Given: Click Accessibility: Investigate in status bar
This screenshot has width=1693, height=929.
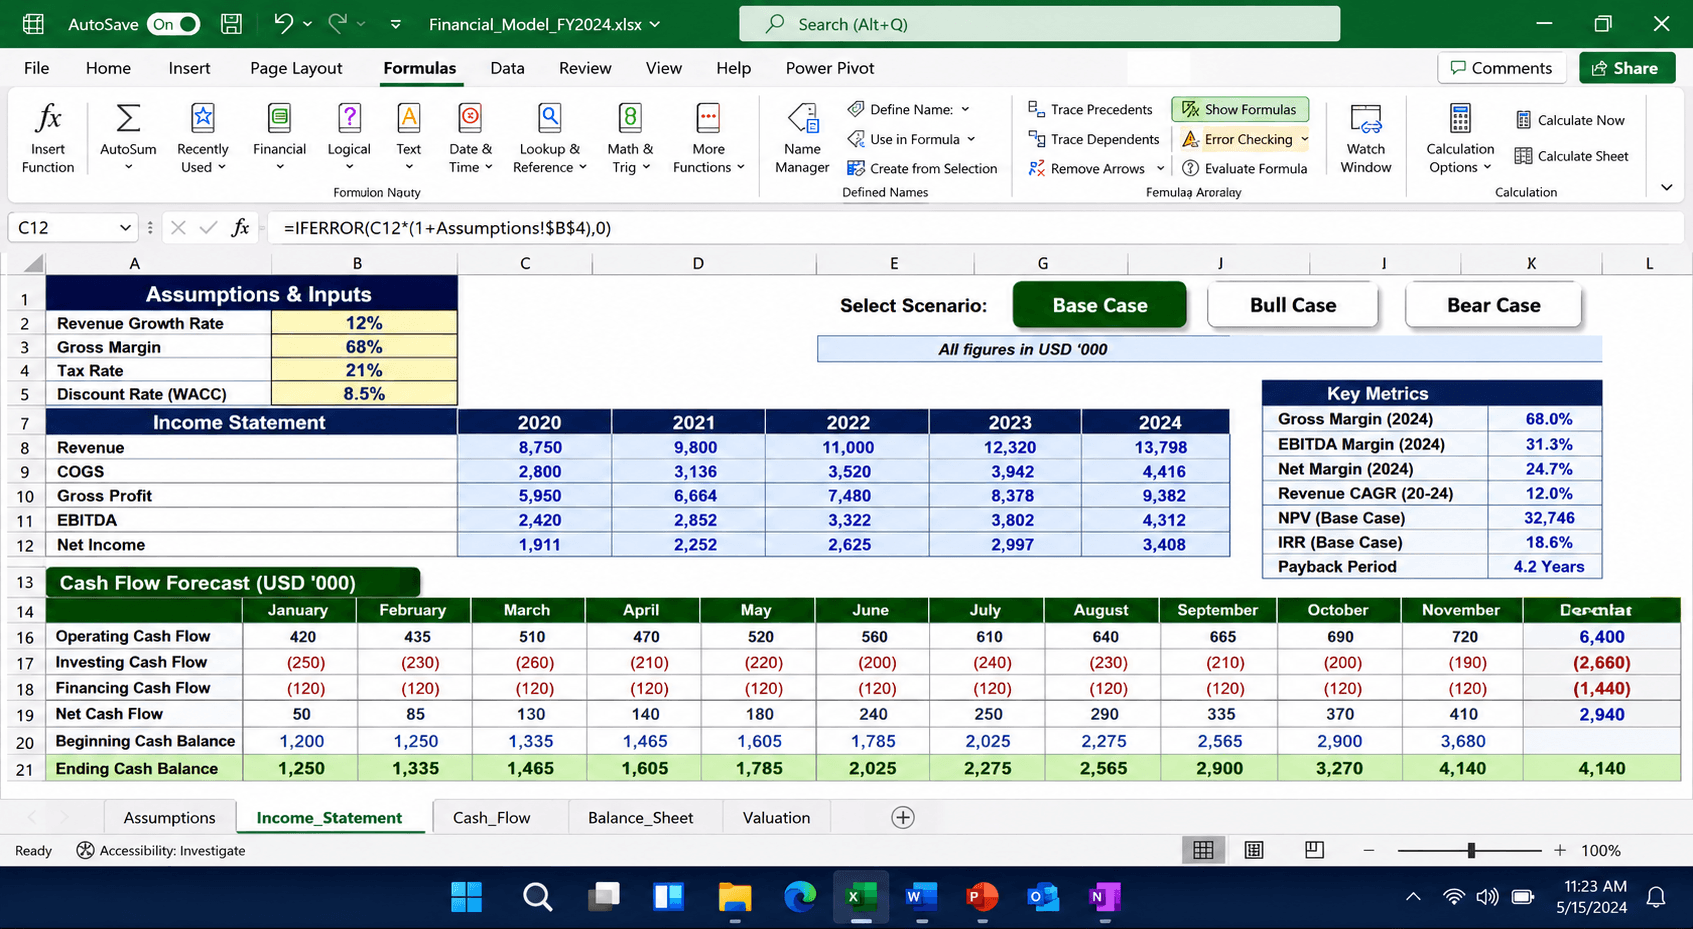Looking at the screenshot, I should click(x=161, y=850).
